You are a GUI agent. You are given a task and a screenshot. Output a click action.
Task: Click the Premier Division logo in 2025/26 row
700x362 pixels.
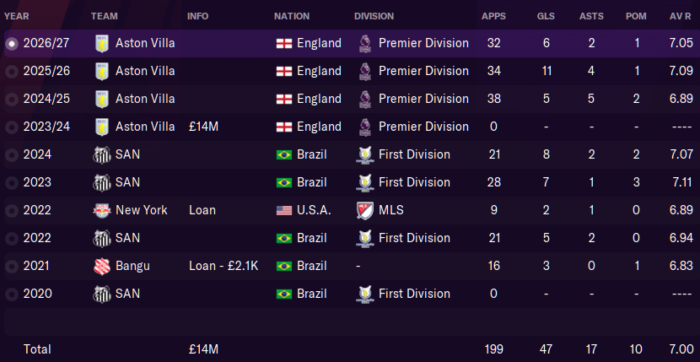click(365, 71)
